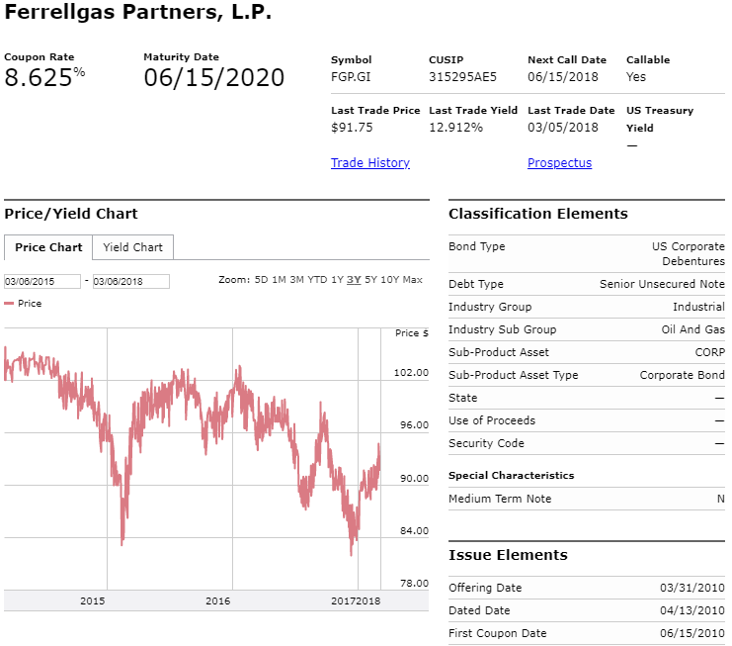Click the First Coupon Date 06/15/2010
This screenshot has width=732, height=646.
(x=692, y=633)
